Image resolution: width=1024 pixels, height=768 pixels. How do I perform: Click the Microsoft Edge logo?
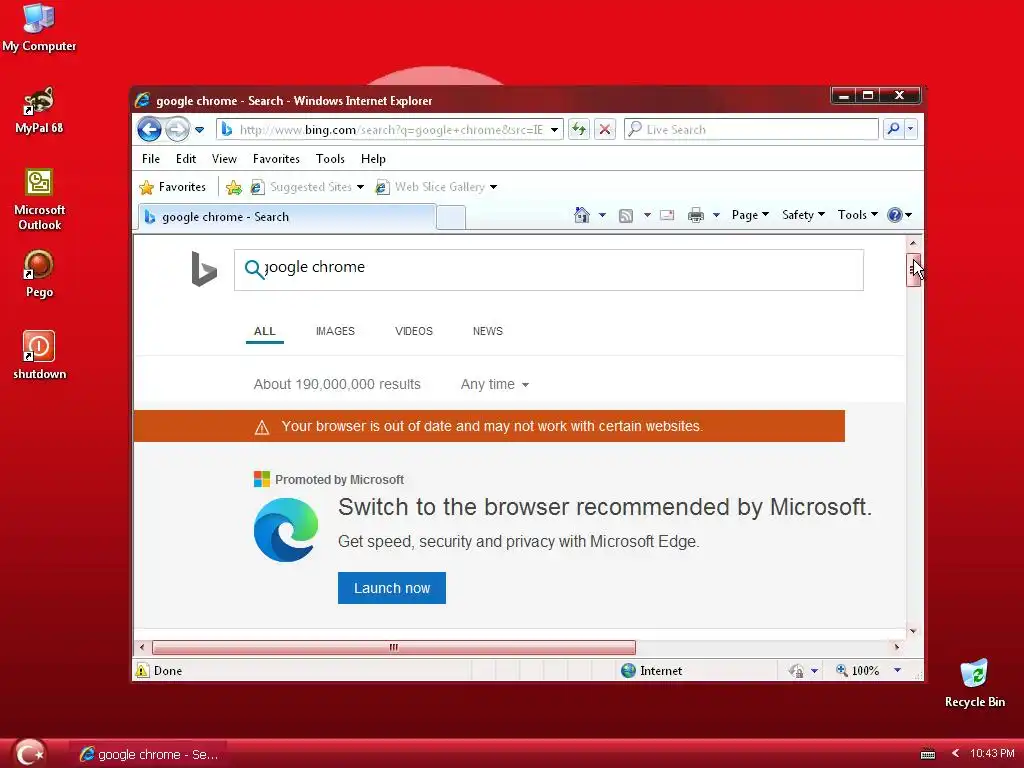pyautogui.click(x=286, y=530)
